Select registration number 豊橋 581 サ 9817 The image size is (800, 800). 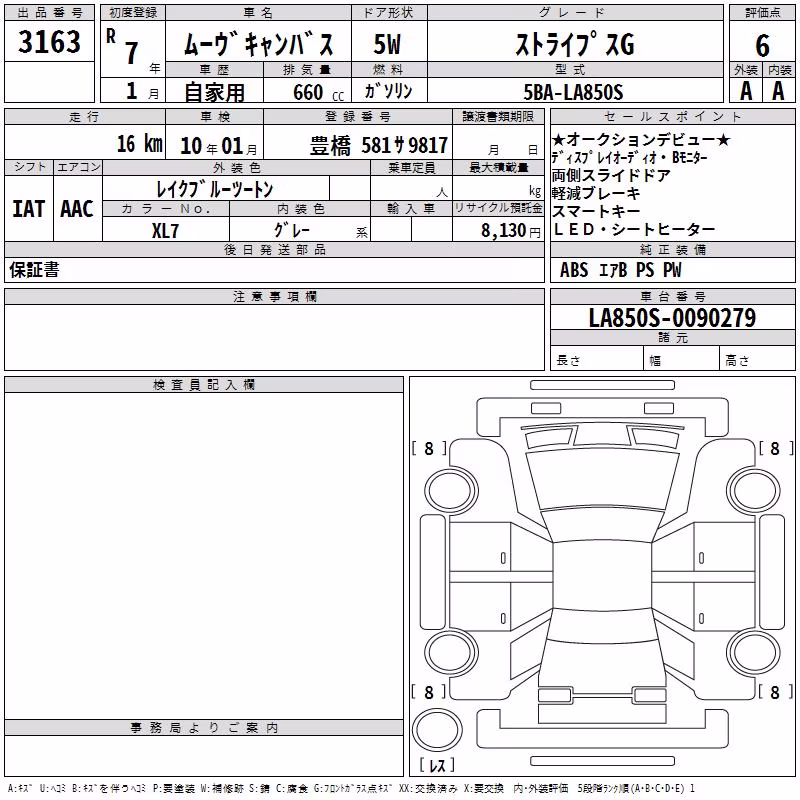click(x=379, y=146)
